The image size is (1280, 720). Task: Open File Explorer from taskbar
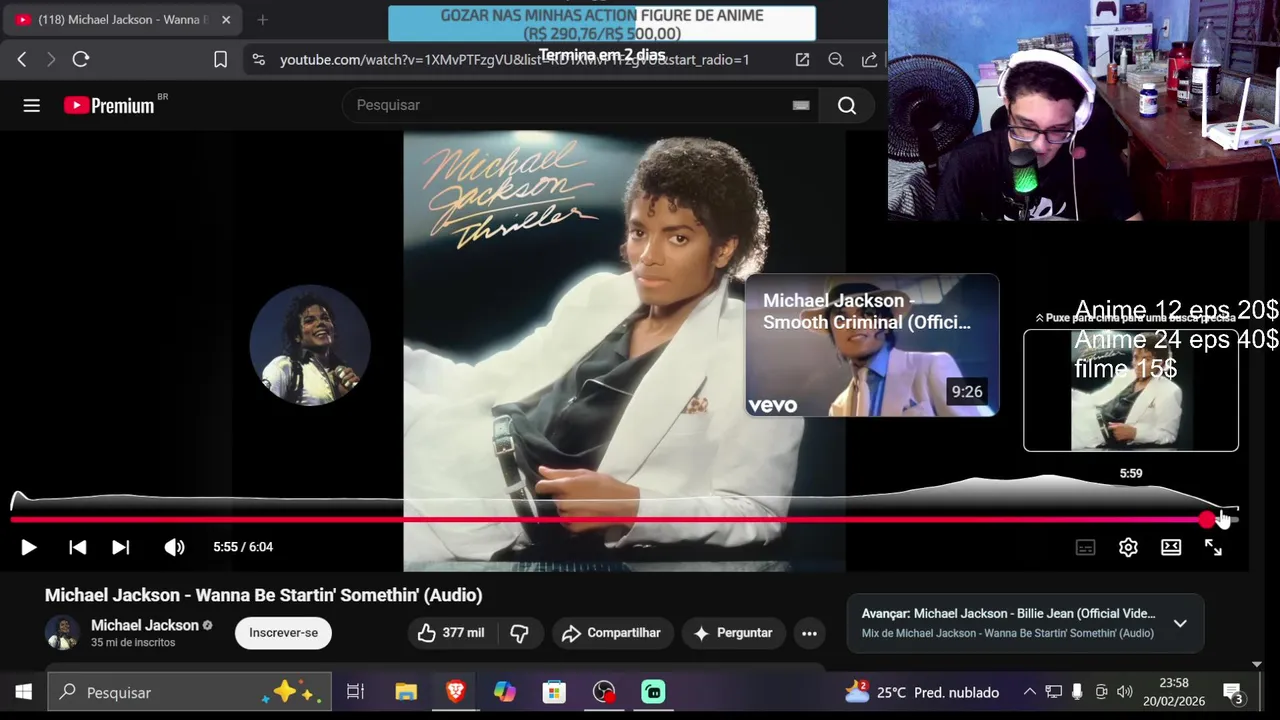[x=406, y=692]
